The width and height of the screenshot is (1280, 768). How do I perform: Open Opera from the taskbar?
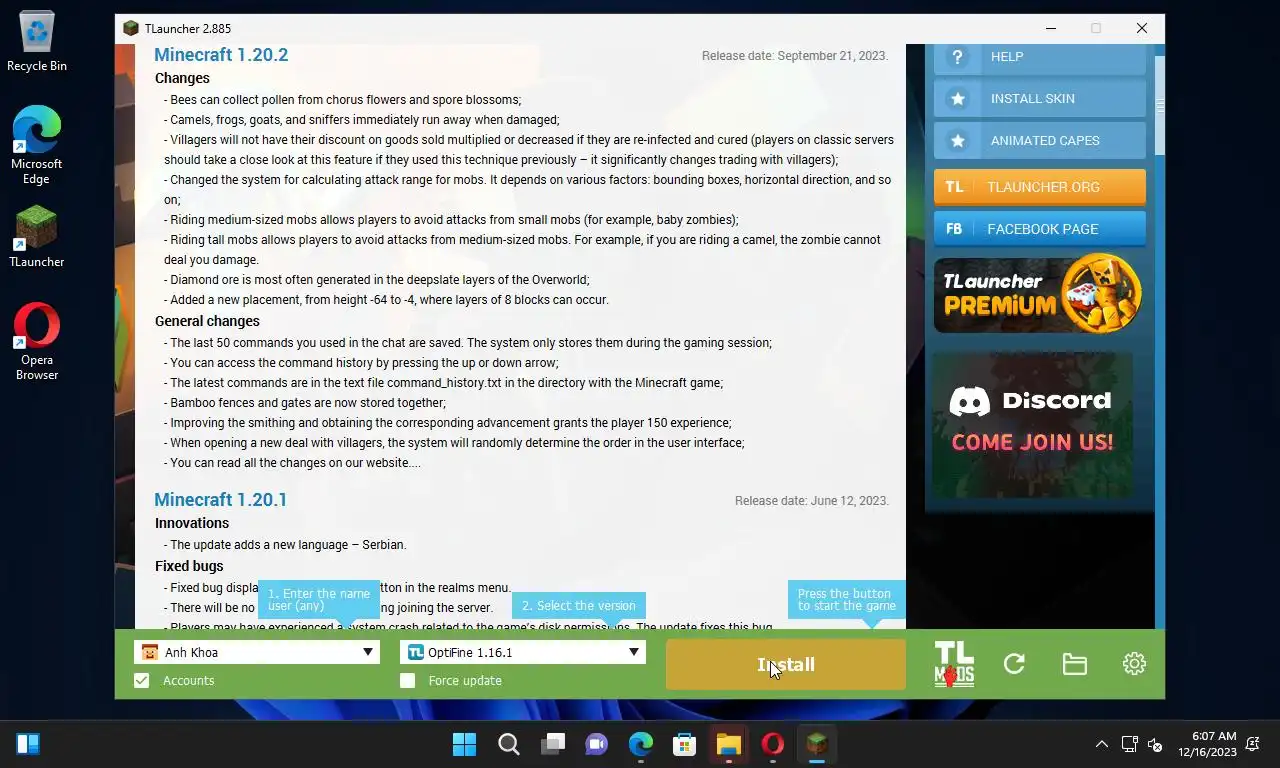click(773, 744)
